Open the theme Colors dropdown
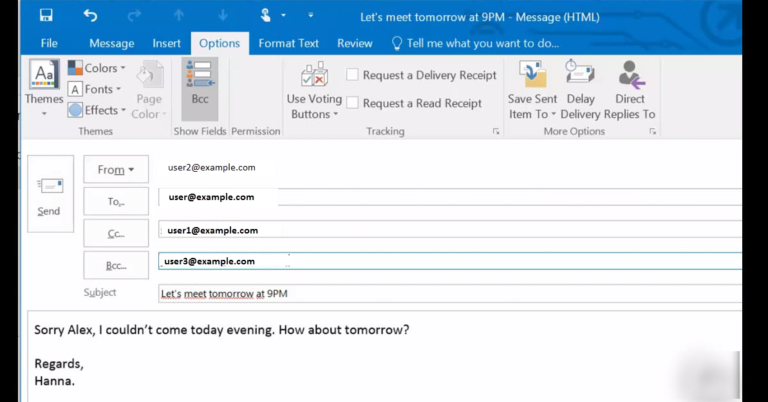Viewport: 768px width, 402px height. pos(96,68)
